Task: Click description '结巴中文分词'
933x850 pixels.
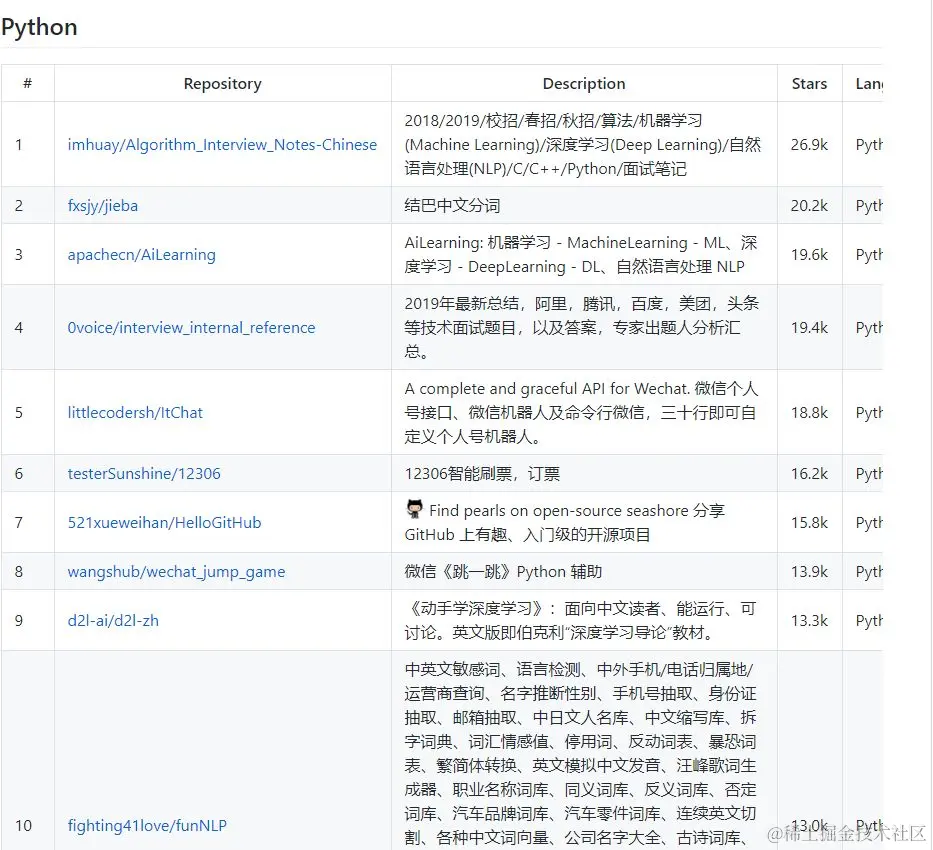Action: click(x=452, y=206)
